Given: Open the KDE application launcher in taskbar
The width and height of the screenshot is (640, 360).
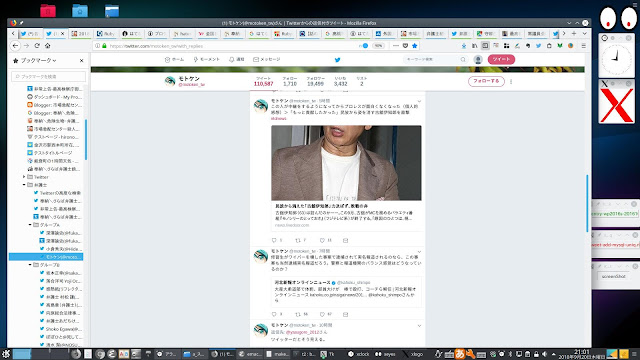Looking at the screenshot, I should 6,354.
